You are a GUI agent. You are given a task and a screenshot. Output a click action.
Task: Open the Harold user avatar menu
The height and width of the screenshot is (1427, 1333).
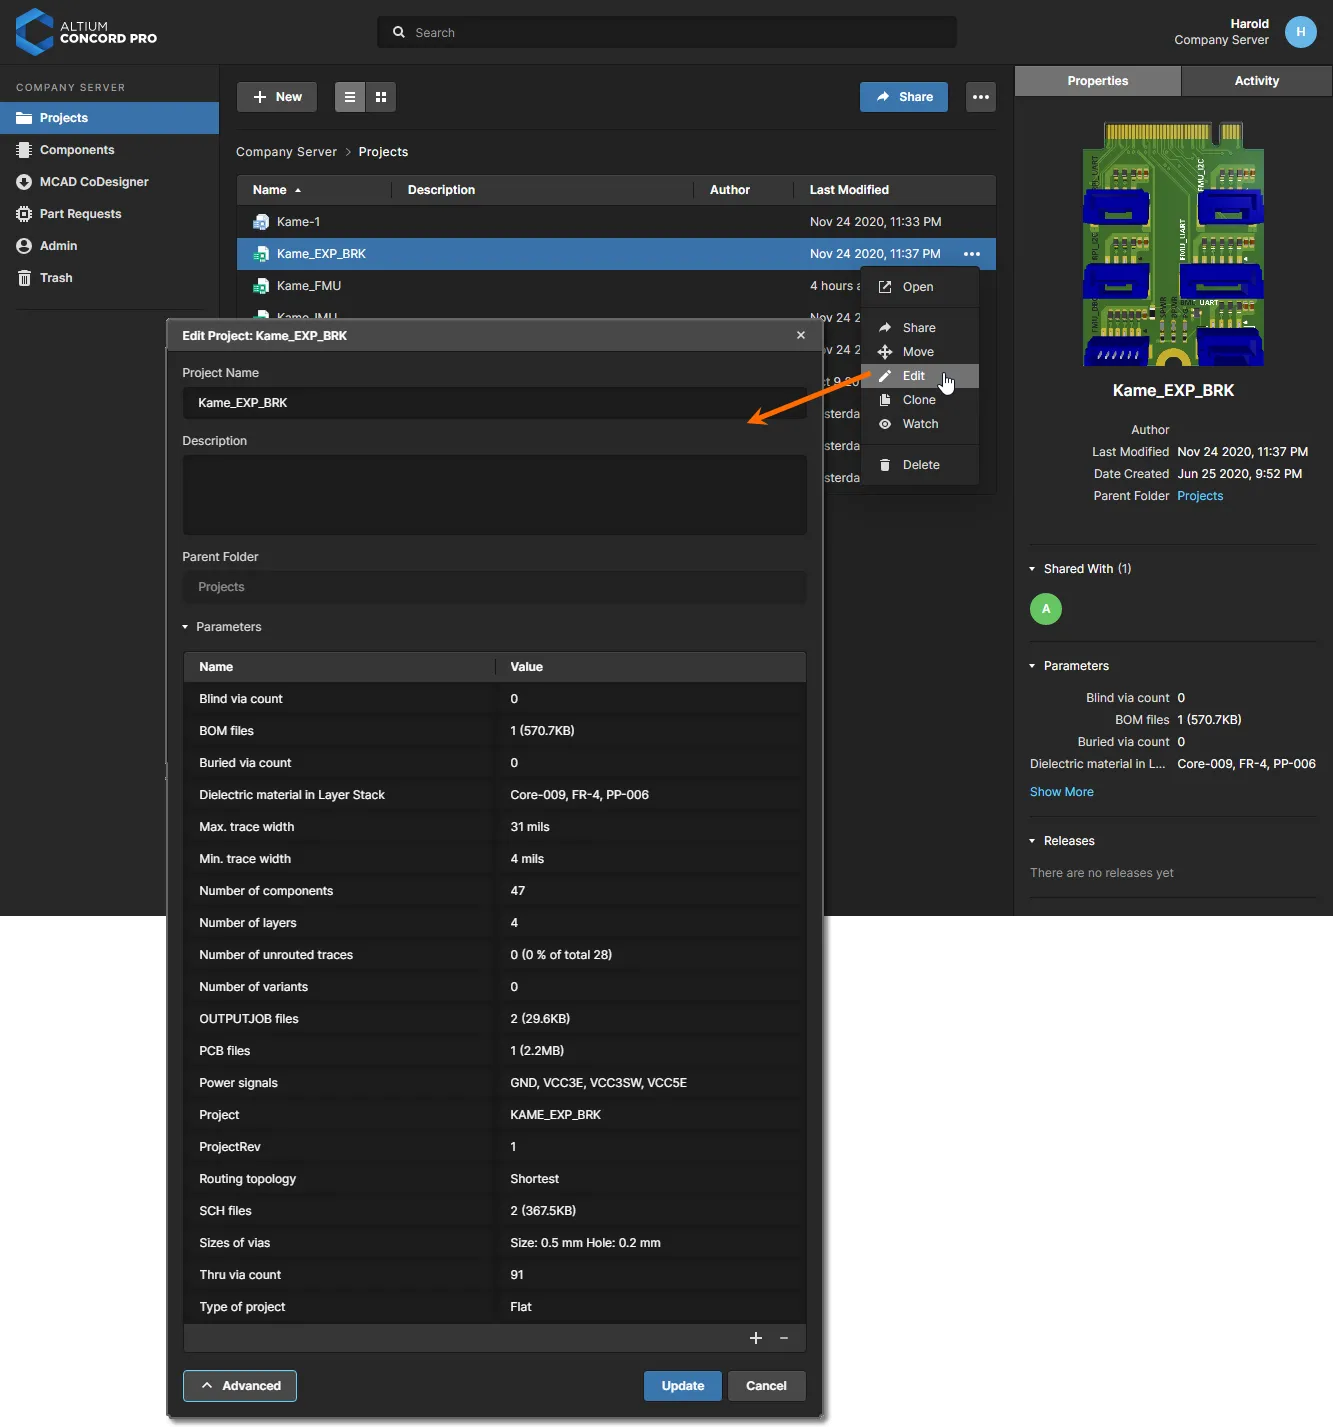1300,32
